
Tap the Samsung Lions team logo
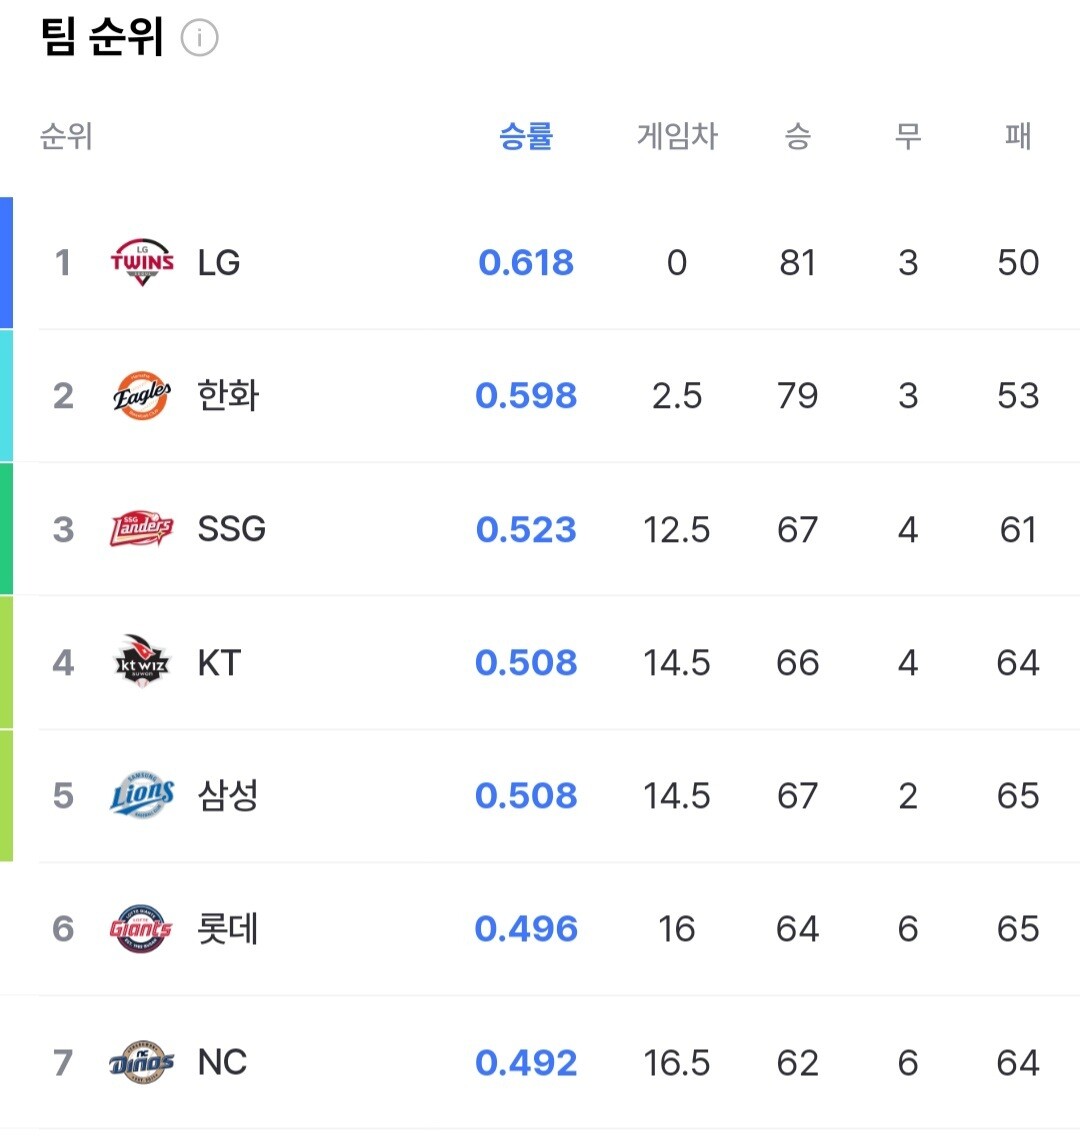[x=142, y=795]
